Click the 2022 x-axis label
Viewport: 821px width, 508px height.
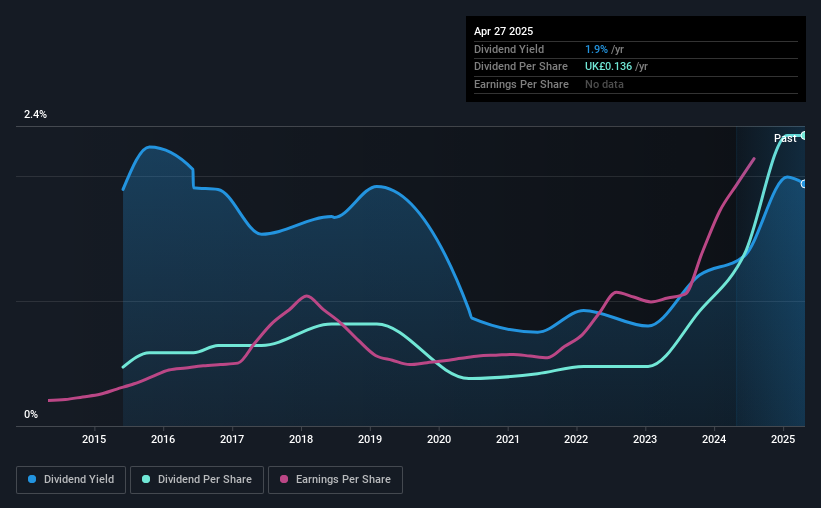(576, 439)
